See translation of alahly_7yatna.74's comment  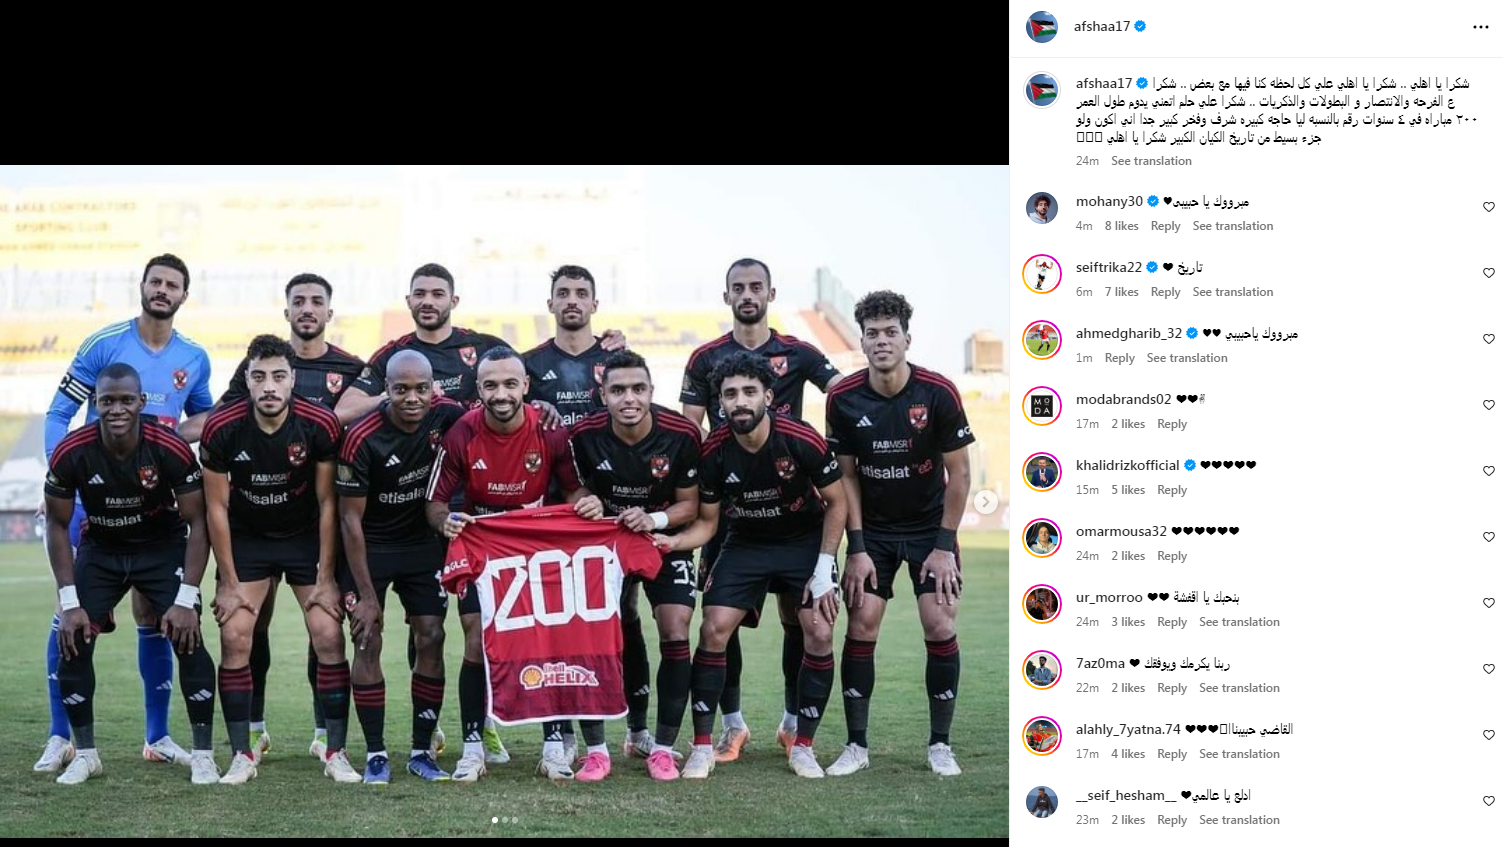[1239, 754]
